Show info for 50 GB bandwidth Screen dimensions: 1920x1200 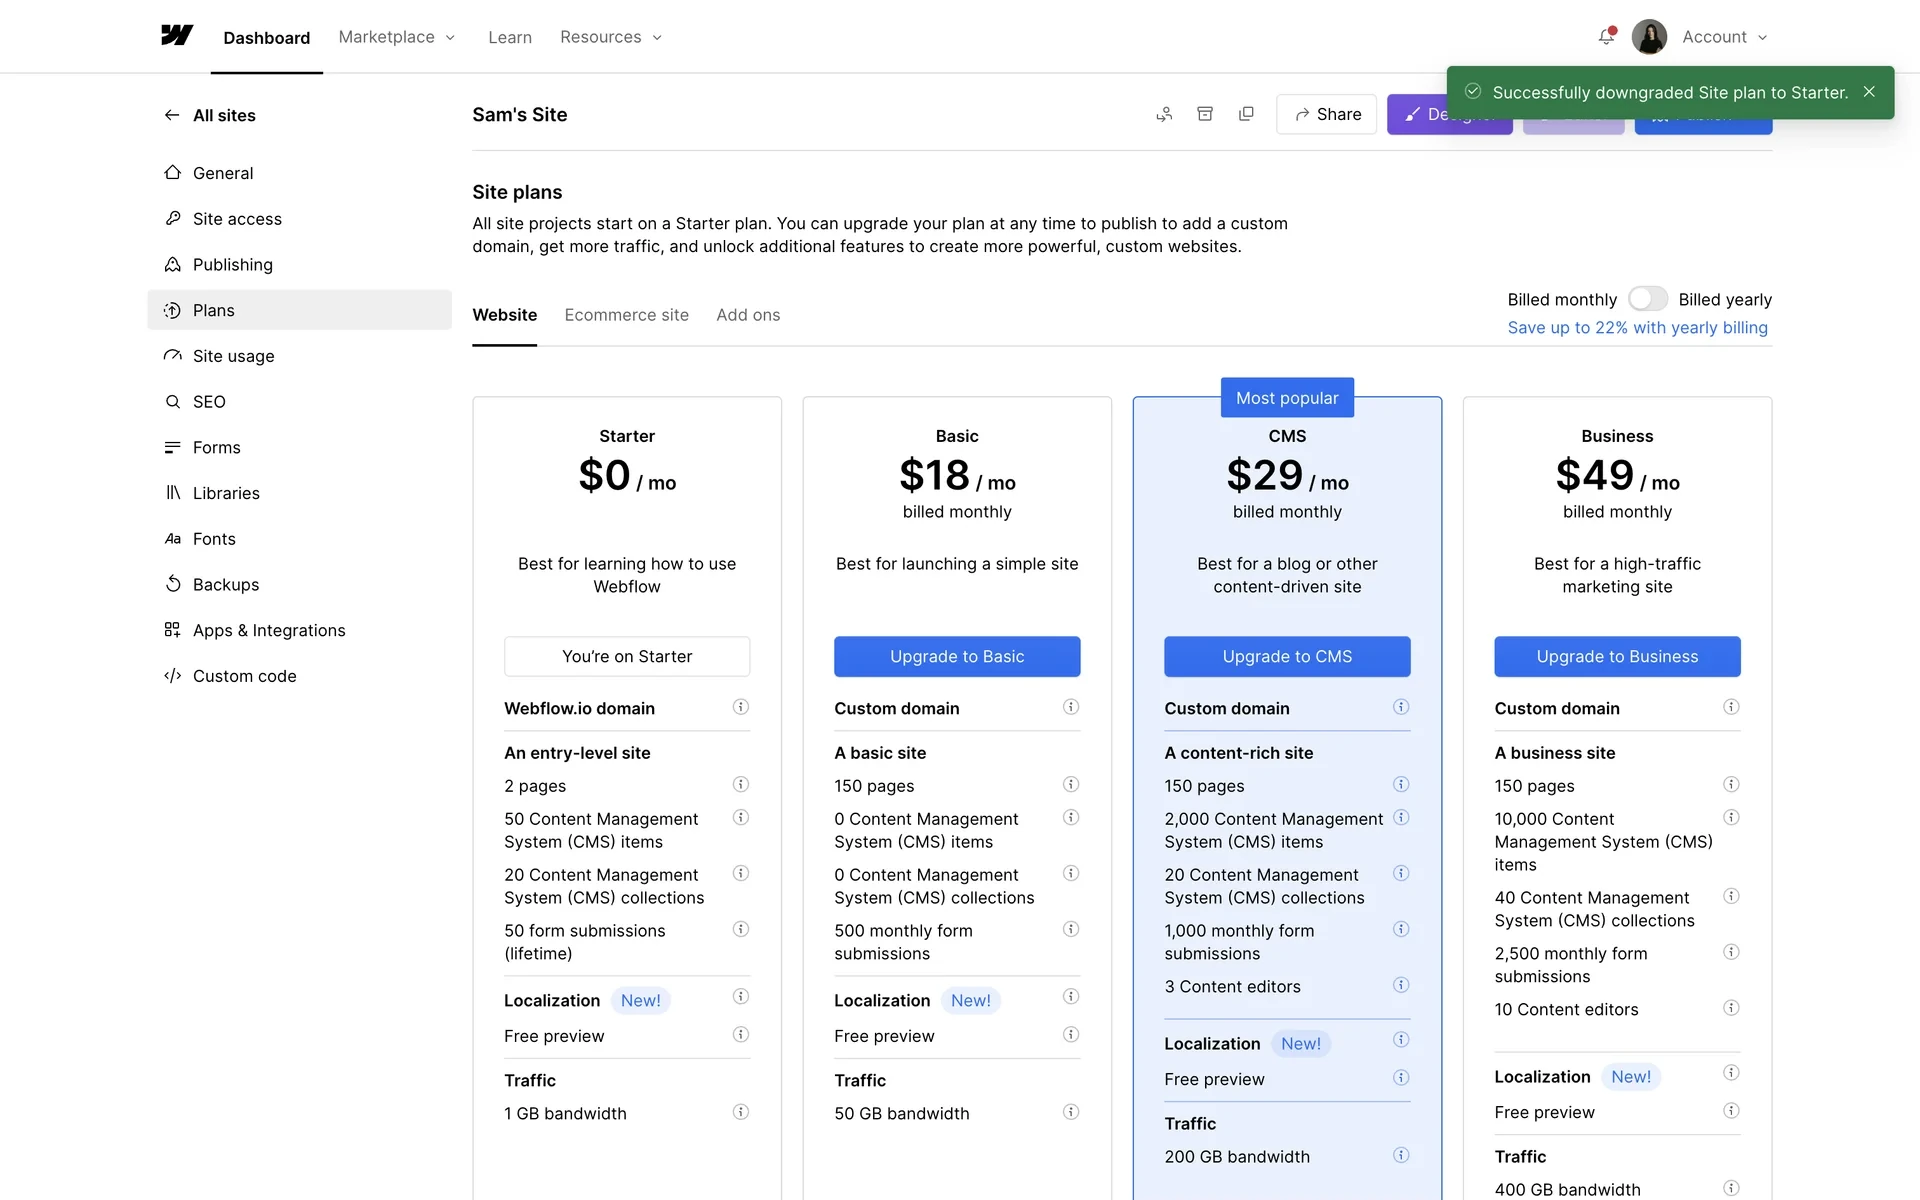click(1071, 1112)
